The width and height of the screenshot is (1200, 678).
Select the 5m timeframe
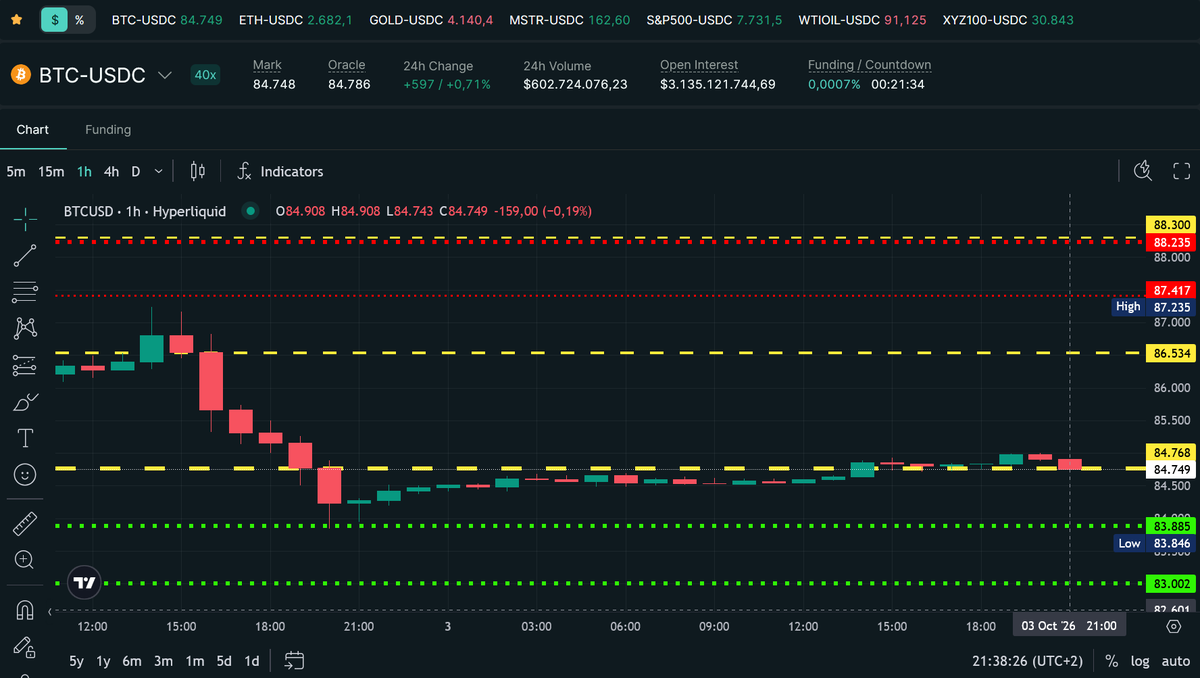16,171
